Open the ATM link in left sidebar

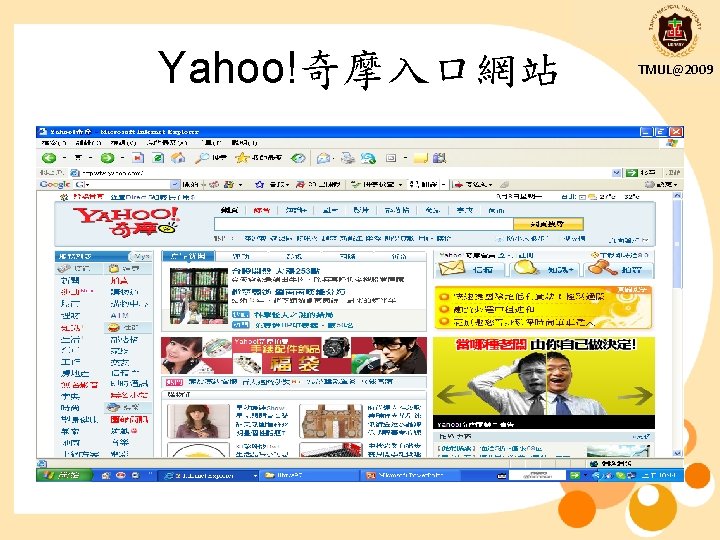(119, 316)
